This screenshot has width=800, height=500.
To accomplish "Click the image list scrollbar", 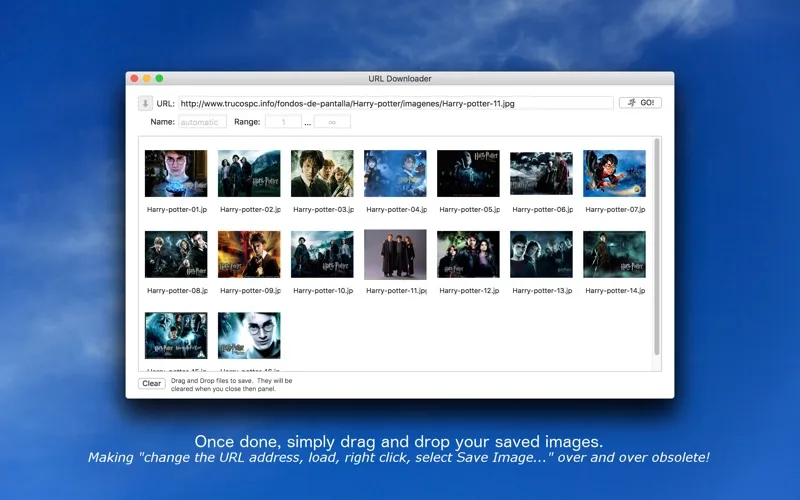I will [x=657, y=246].
